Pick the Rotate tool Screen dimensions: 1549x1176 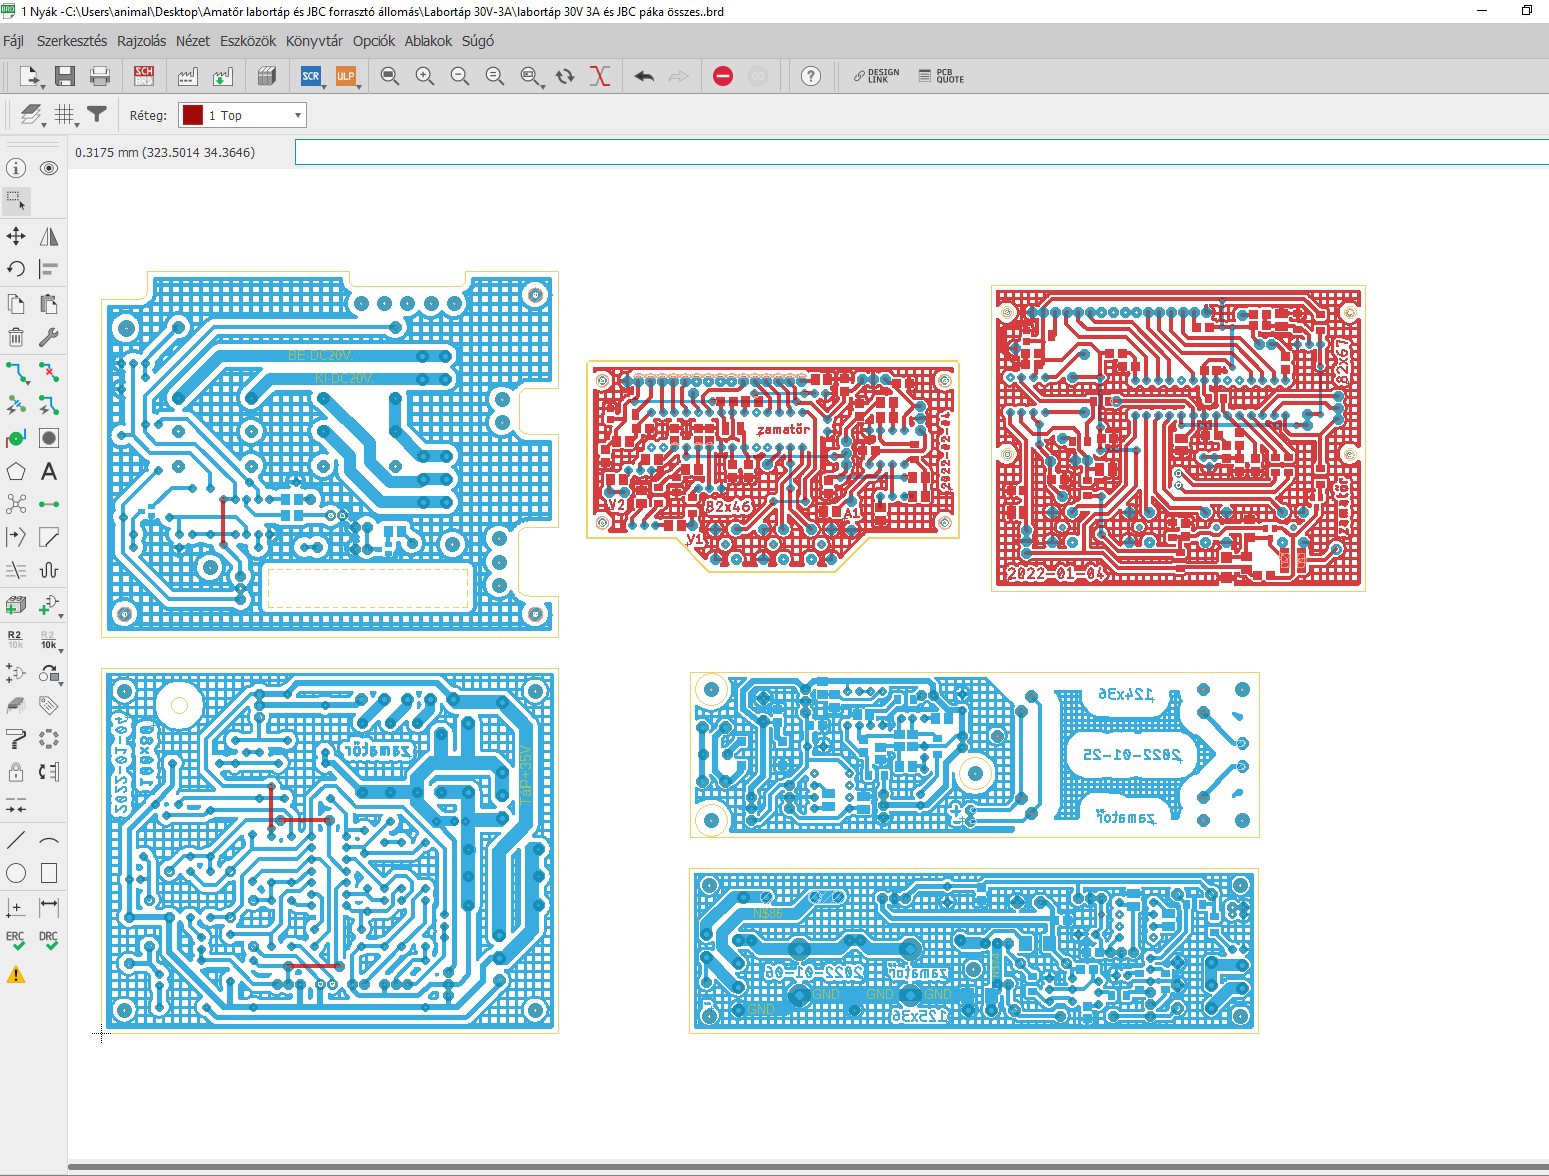click(x=16, y=269)
